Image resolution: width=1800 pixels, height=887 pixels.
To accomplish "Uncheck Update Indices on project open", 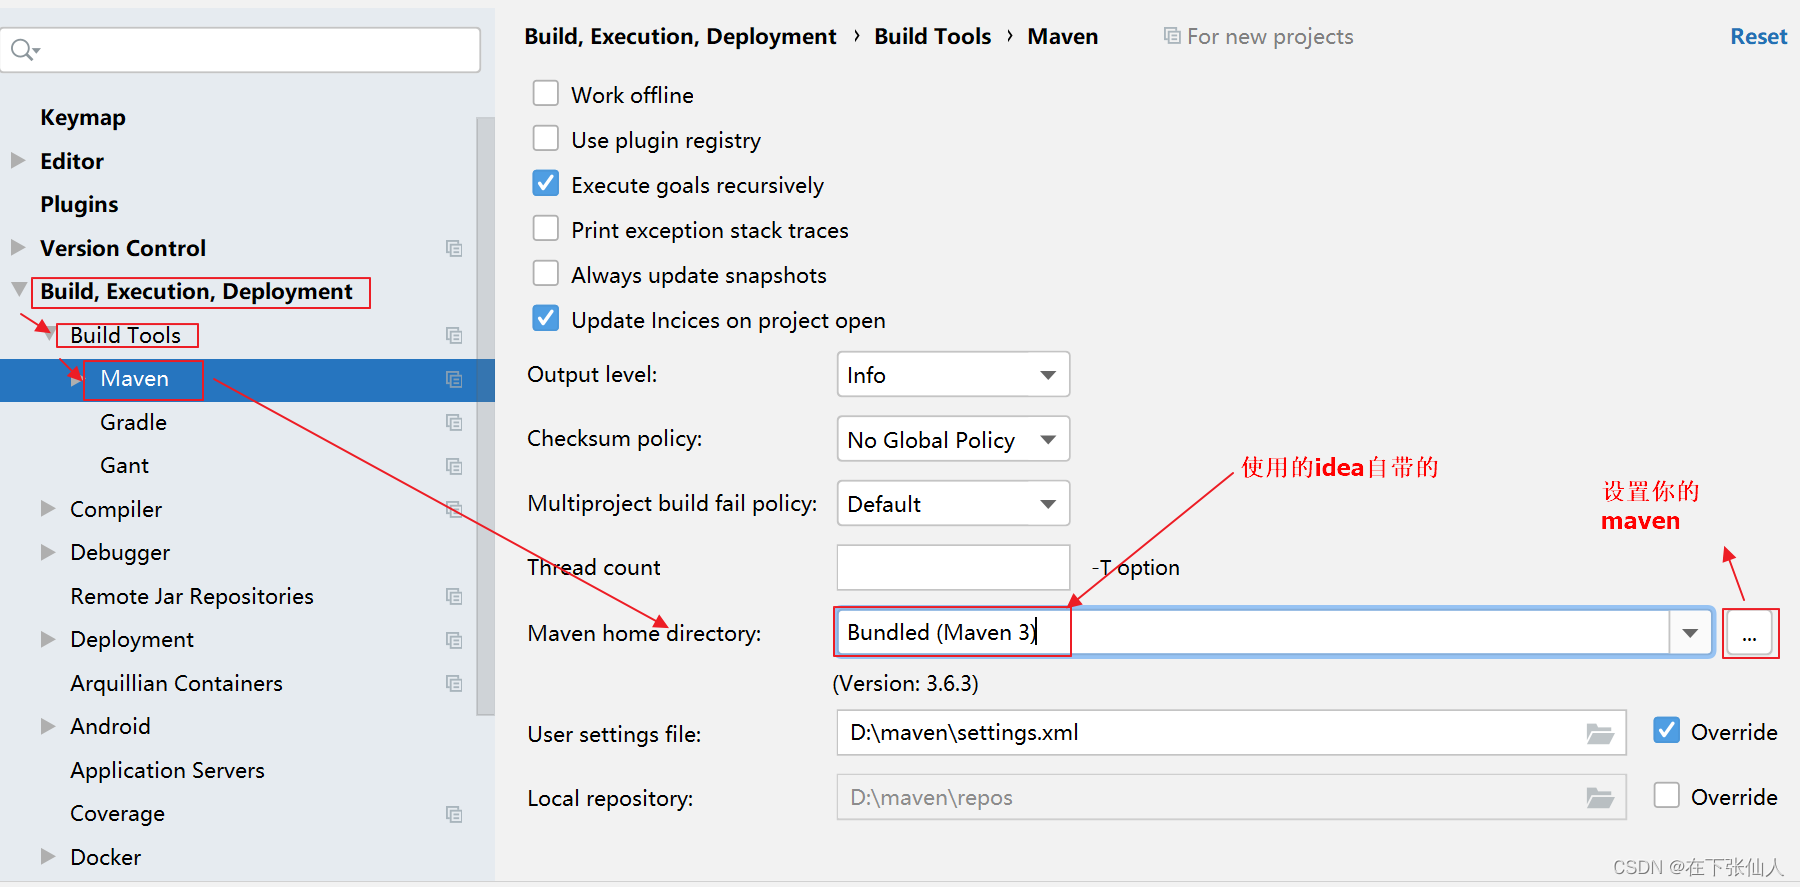I will [x=546, y=318].
